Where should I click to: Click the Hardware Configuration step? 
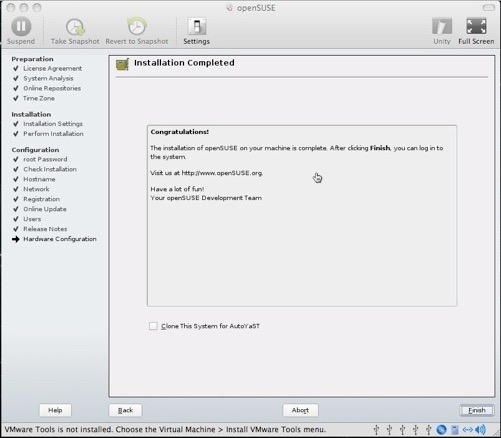[x=60, y=239]
